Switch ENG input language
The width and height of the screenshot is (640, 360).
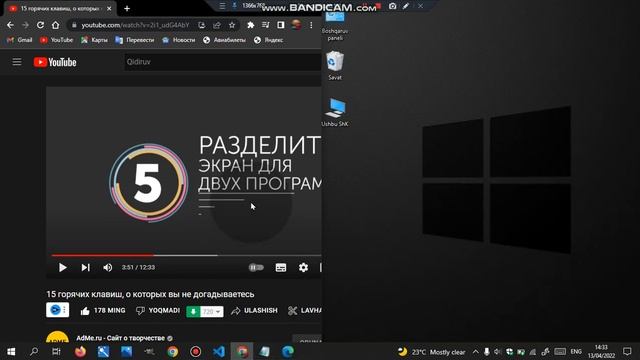[x=576, y=351]
